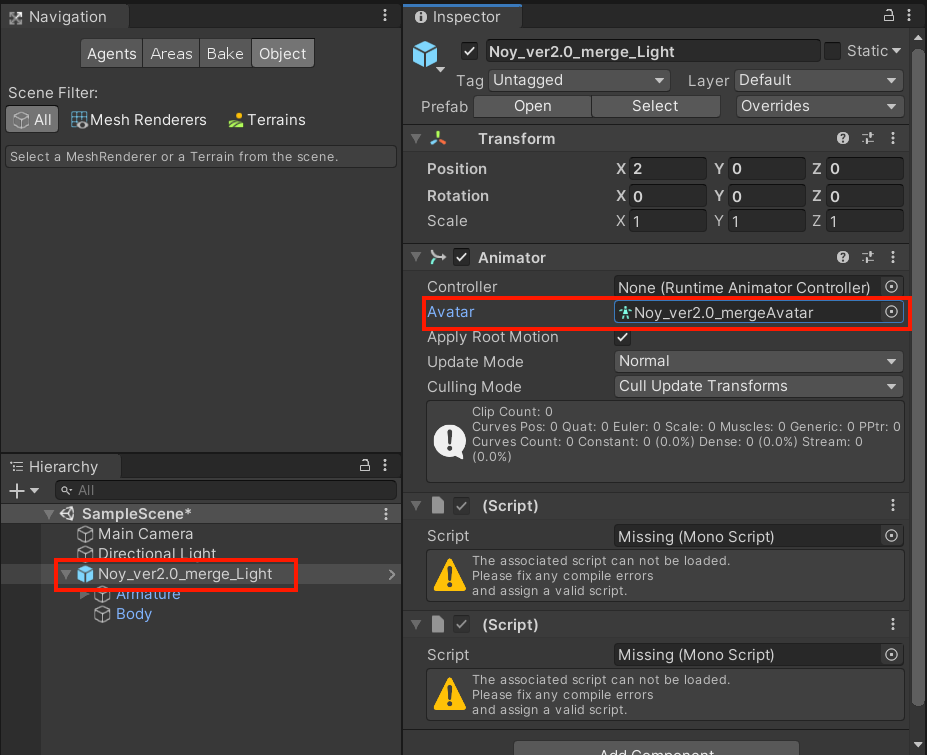Click the prefab Select button
This screenshot has width=927, height=755.
pos(655,106)
